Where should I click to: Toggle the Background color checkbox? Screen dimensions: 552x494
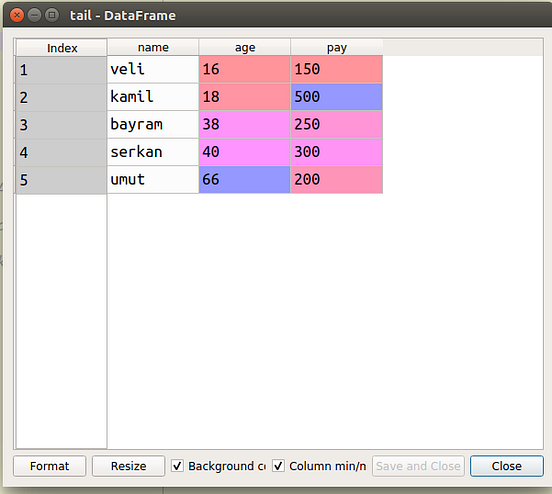[x=177, y=466]
